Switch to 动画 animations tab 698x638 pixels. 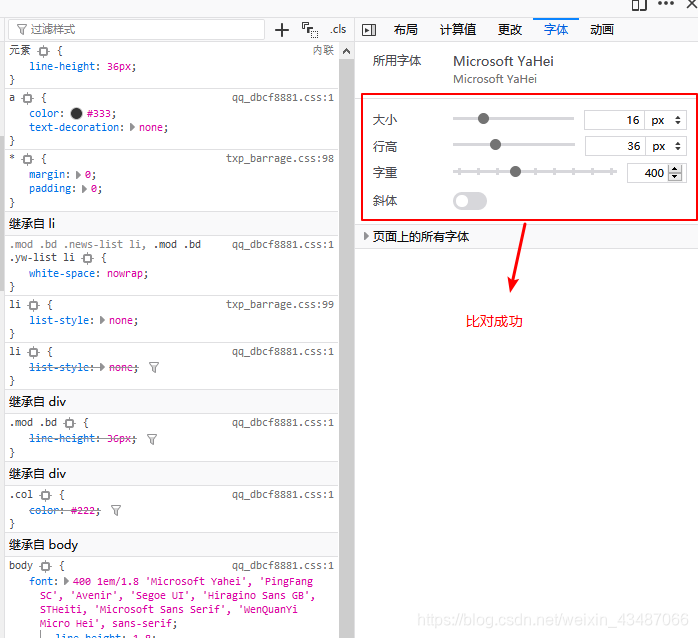point(602,30)
